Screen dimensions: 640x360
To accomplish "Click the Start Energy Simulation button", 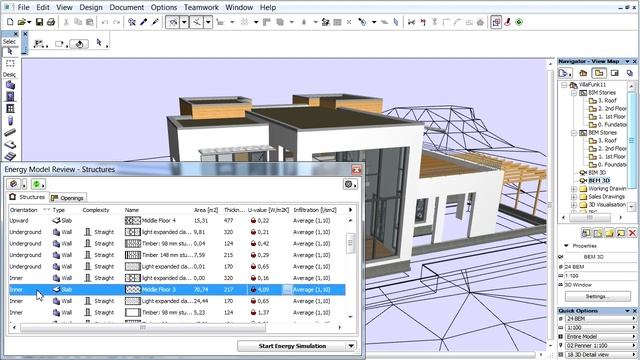I will coord(292,346).
